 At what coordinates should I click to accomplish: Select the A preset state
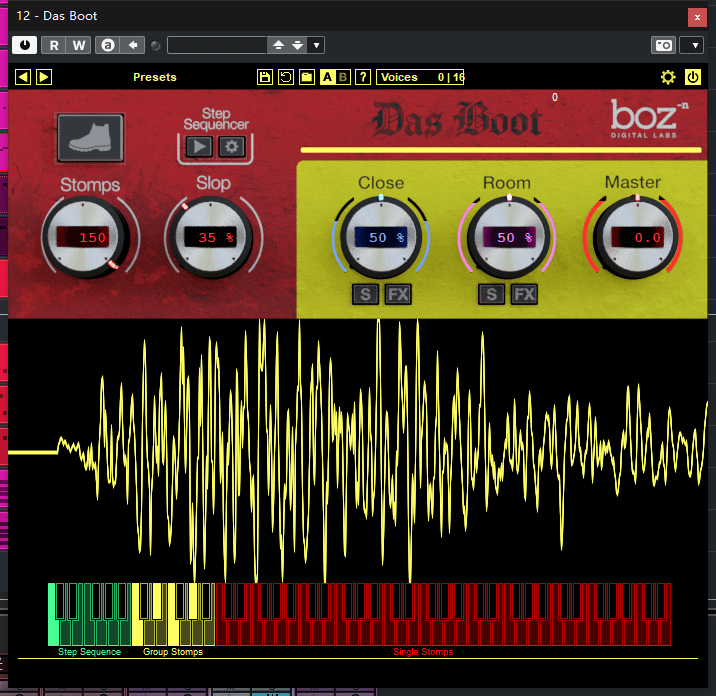[327, 77]
